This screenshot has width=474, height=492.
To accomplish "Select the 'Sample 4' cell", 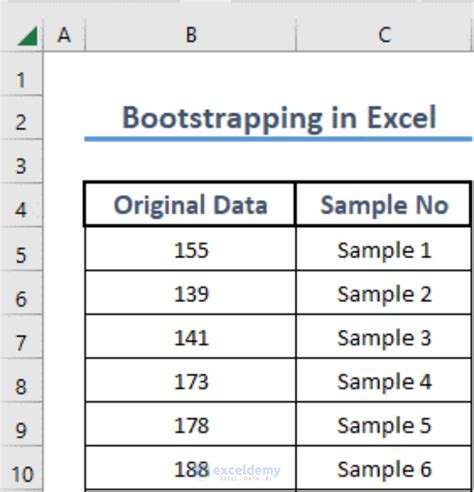I will click(x=384, y=380).
